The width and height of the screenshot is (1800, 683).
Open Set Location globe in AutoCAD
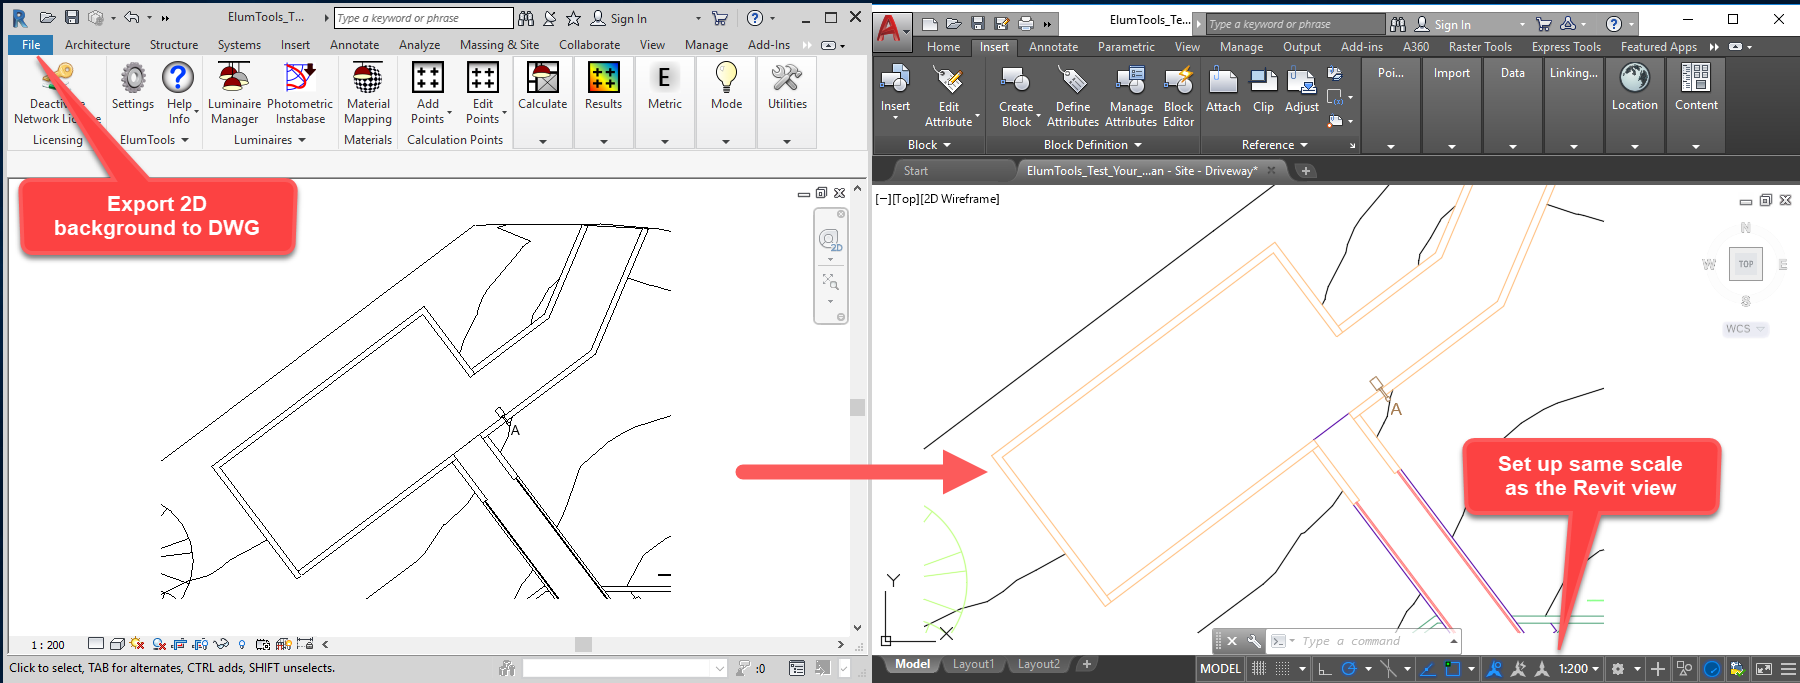(x=1635, y=86)
